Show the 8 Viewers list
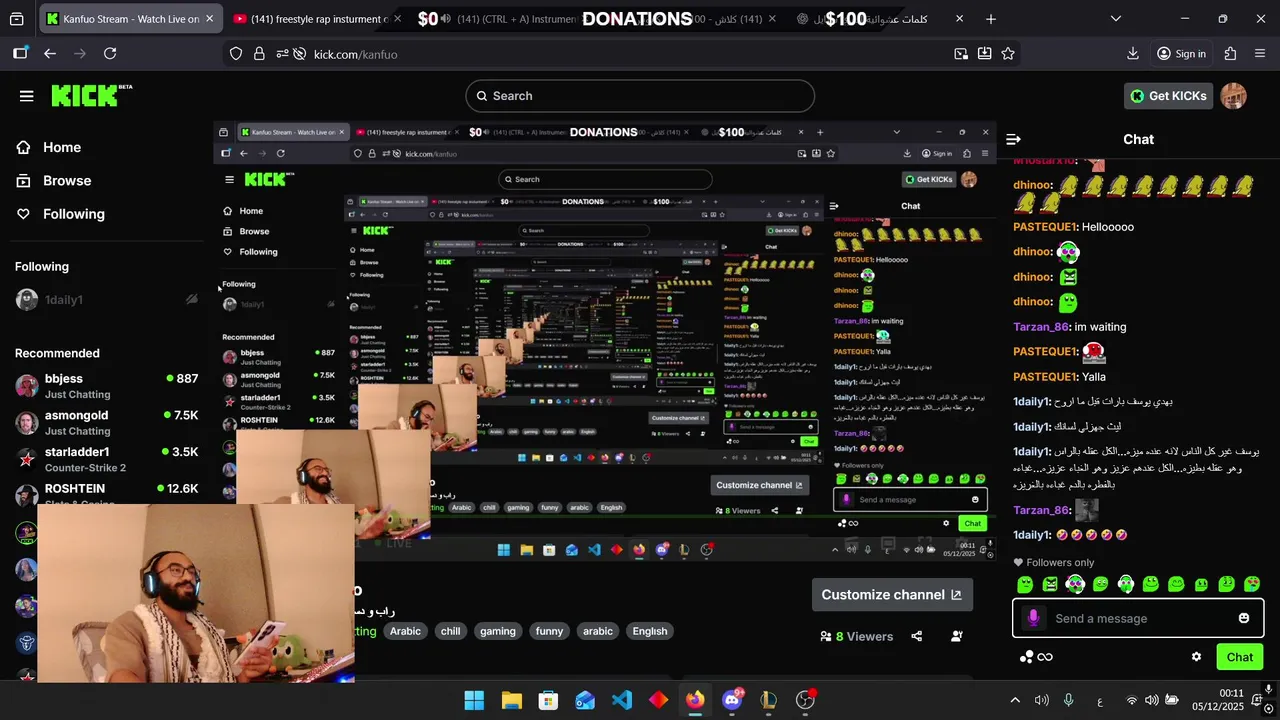The image size is (1280, 720). [856, 636]
